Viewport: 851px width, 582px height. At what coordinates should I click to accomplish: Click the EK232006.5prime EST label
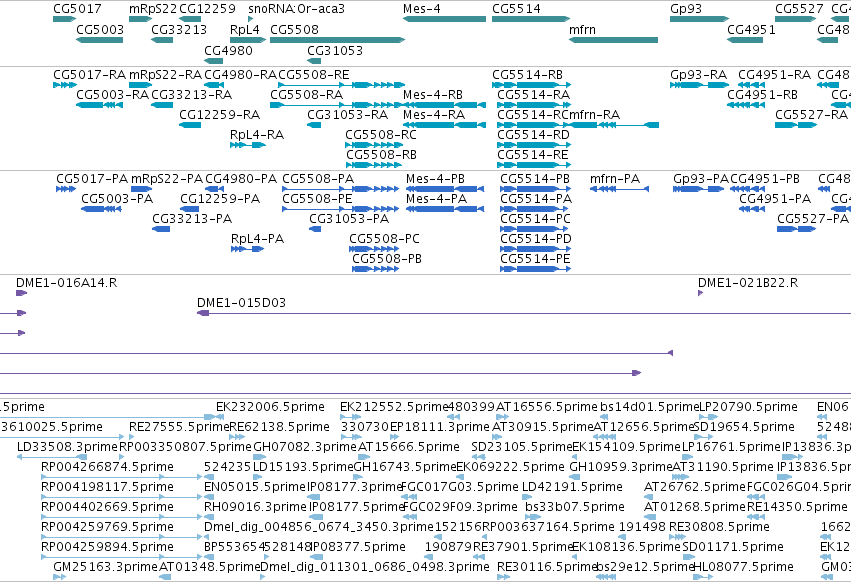point(270,407)
